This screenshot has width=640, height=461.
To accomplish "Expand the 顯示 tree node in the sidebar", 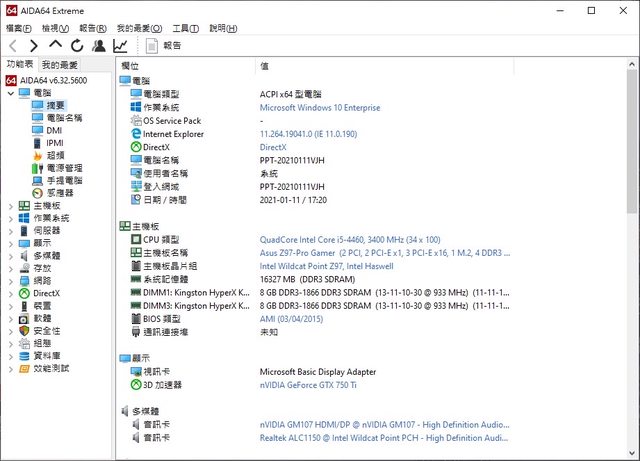I will (x=11, y=244).
